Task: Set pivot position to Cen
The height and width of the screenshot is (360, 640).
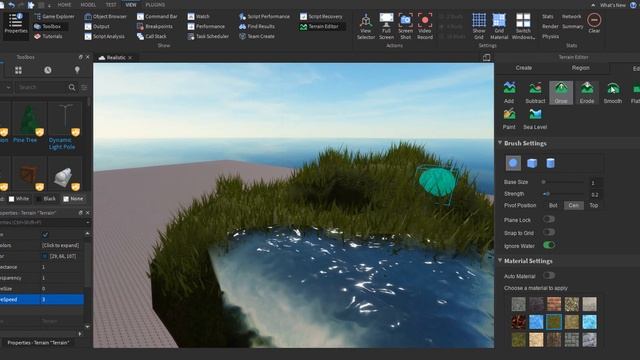Action: point(573,205)
